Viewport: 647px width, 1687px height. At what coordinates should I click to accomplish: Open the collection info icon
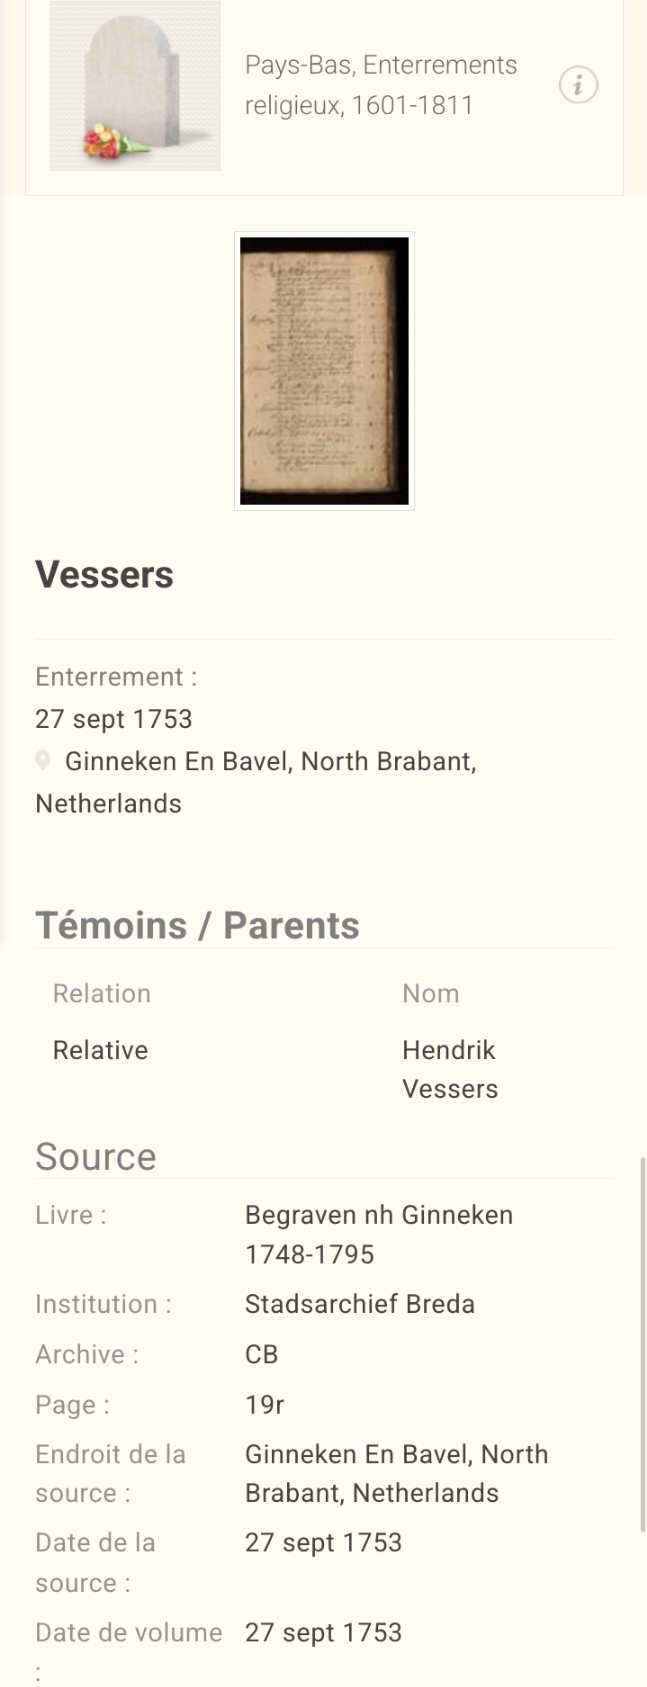[x=578, y=85]
